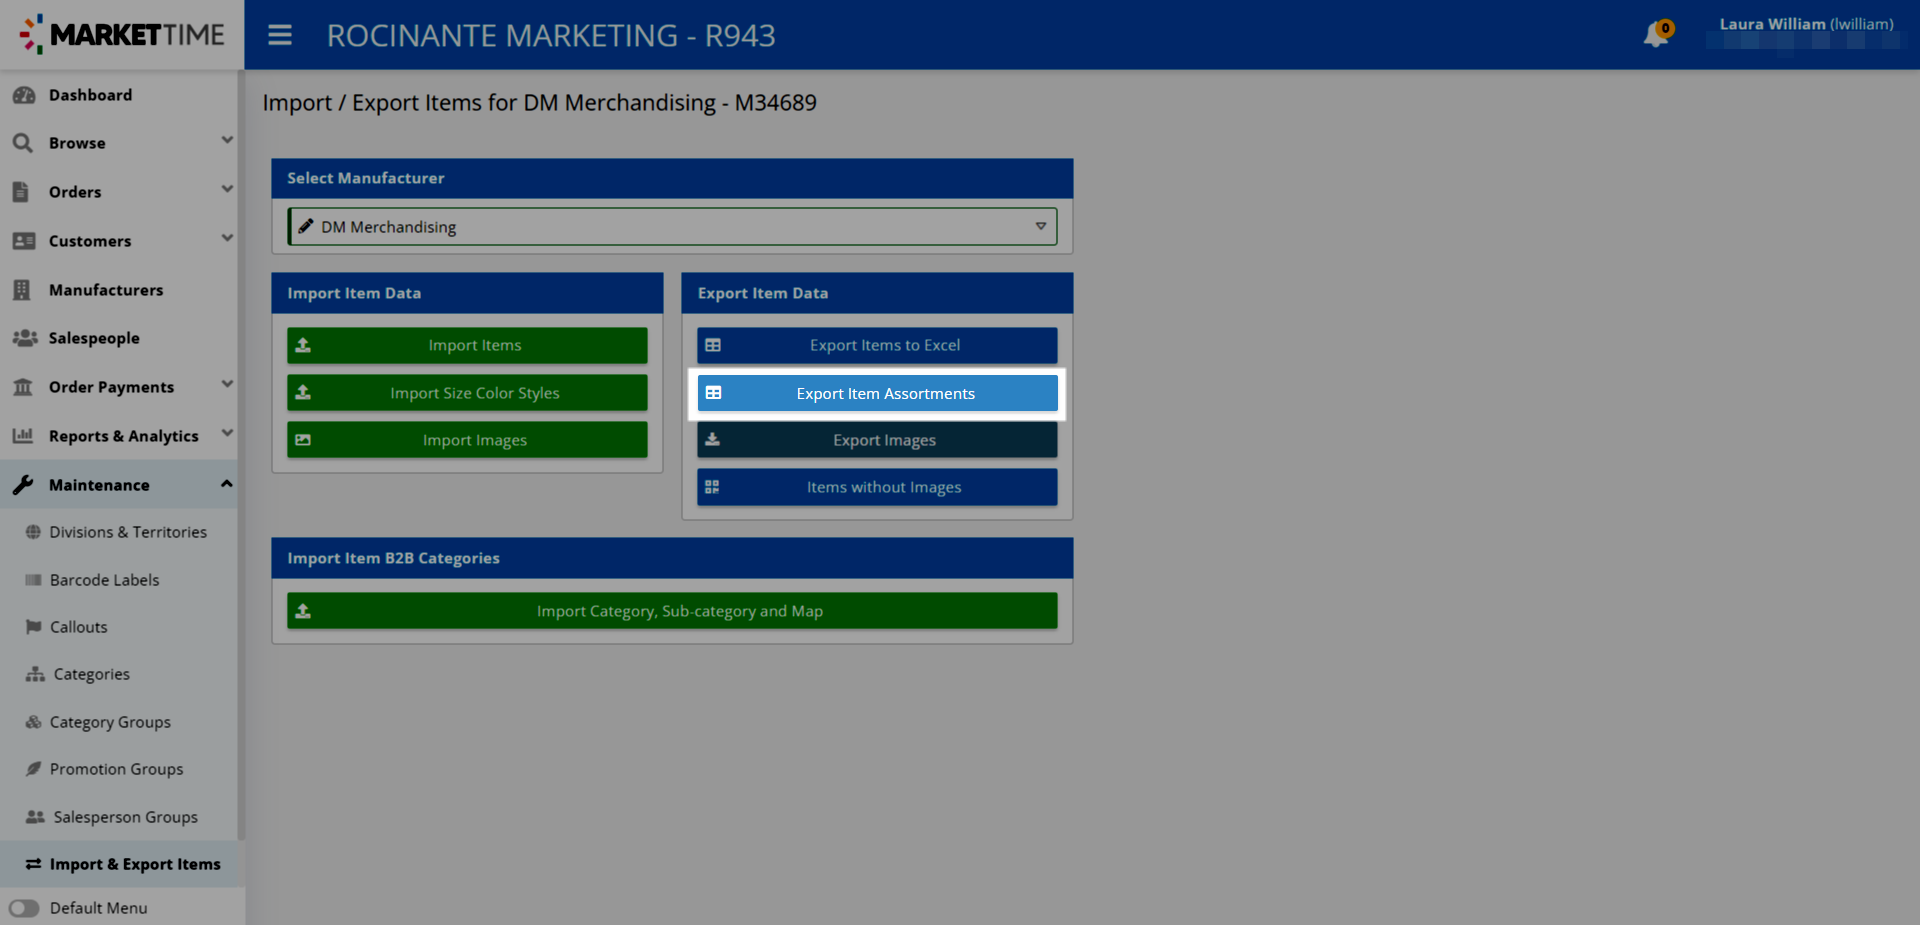Expand the Order Payments chevron

click(x=227, y=385)
